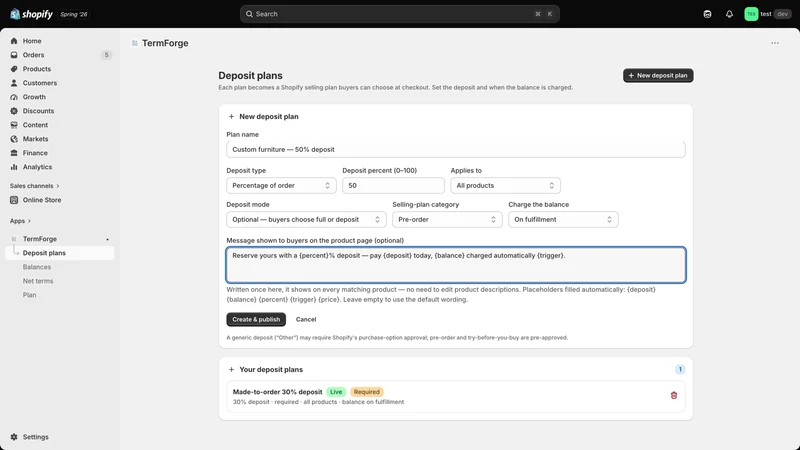Open the Charge the balance dropdown
The image size is (800, 450).
point(563,219)
